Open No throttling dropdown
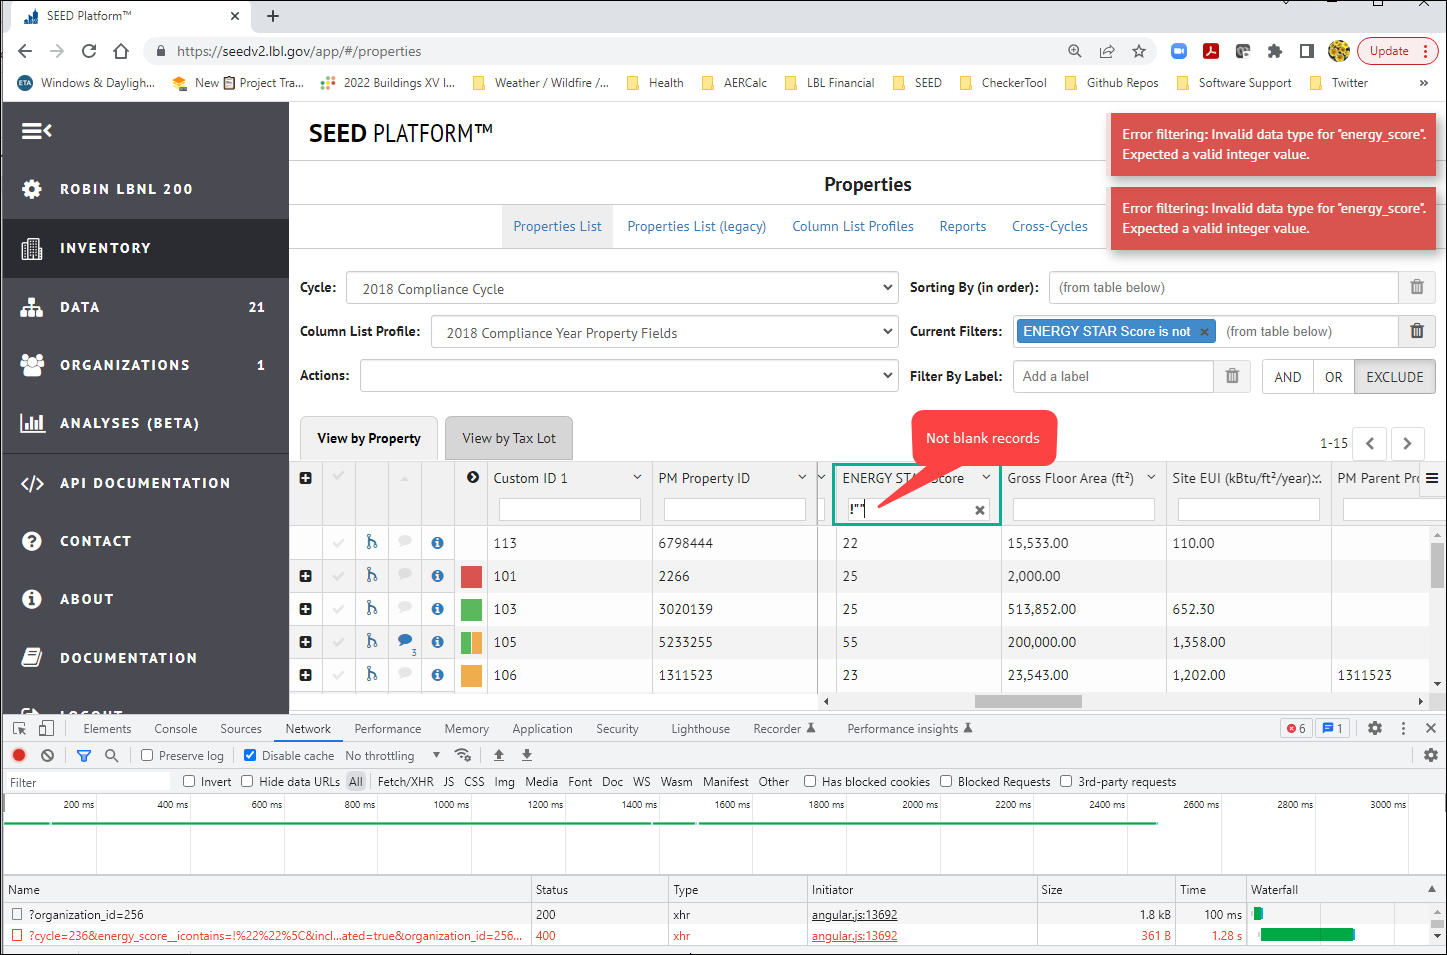This screenshot has width=1447, height=955. [x=392, y=755]
